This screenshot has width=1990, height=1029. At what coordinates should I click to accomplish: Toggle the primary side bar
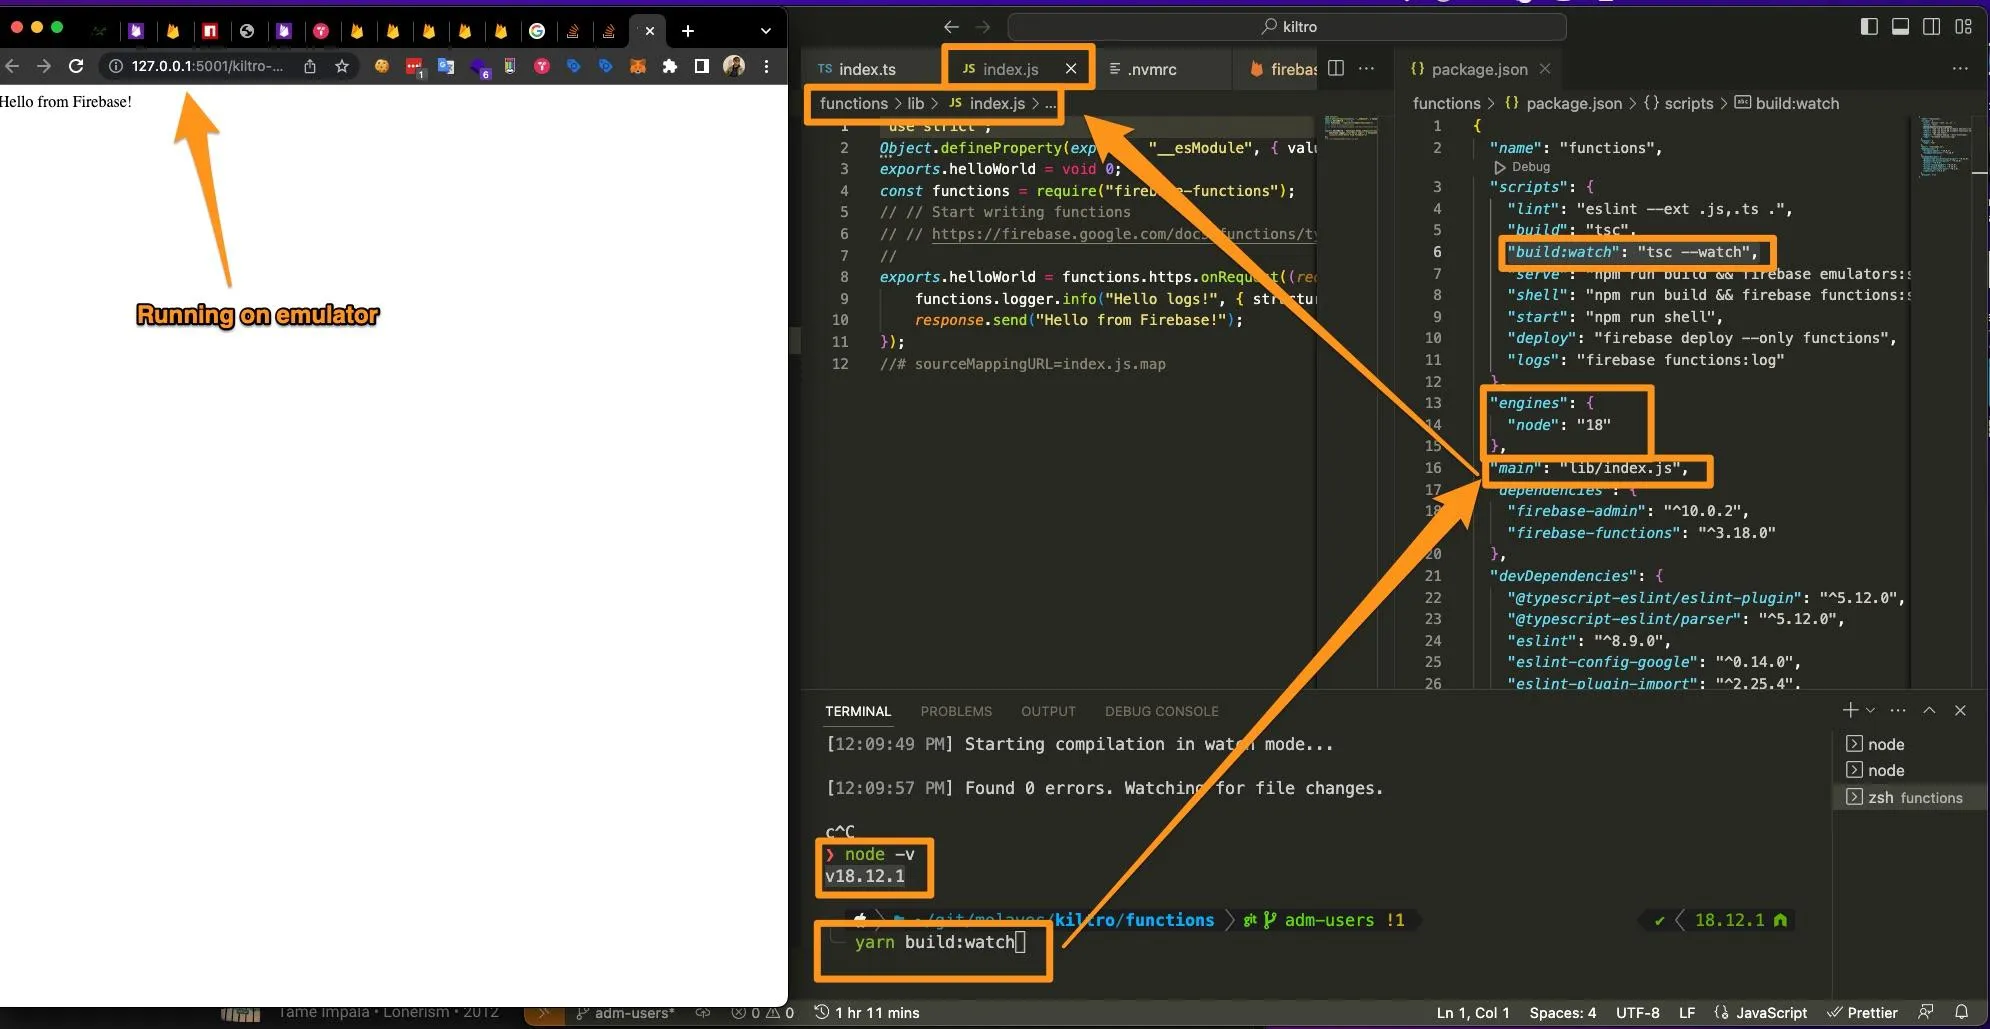pos(1868,27)
